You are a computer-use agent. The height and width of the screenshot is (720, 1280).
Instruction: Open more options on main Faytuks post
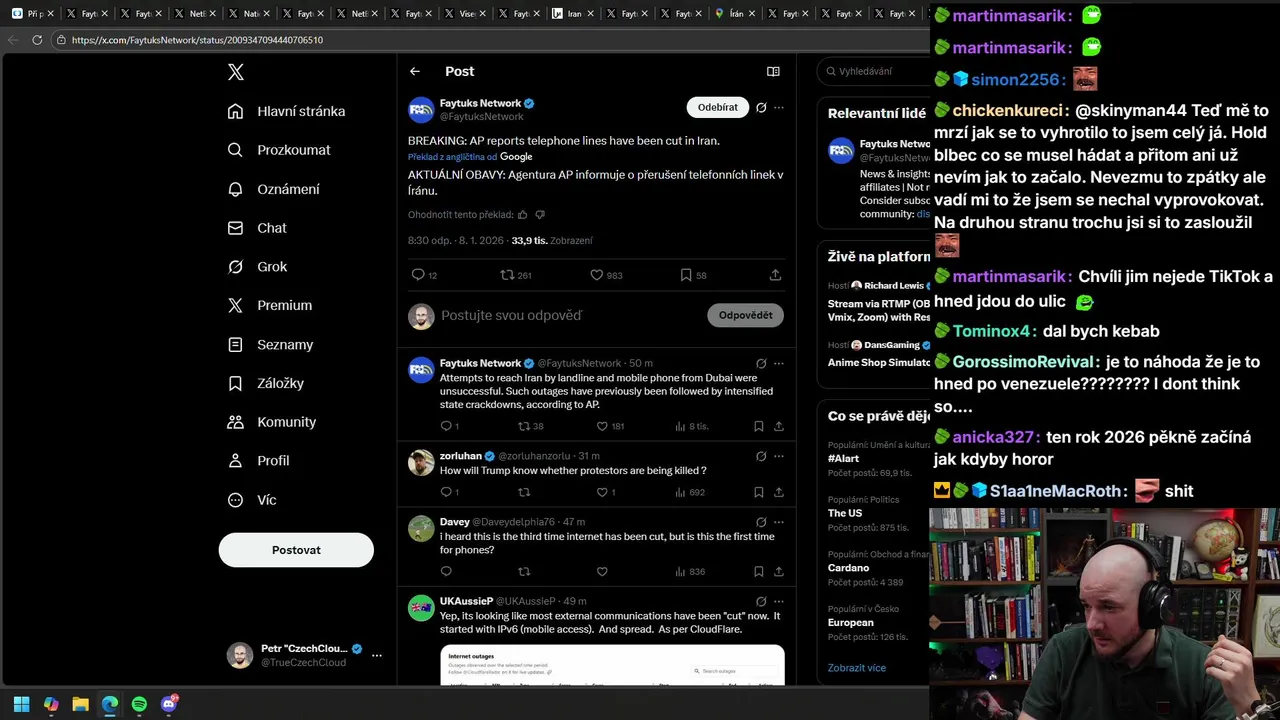point(779,108)
